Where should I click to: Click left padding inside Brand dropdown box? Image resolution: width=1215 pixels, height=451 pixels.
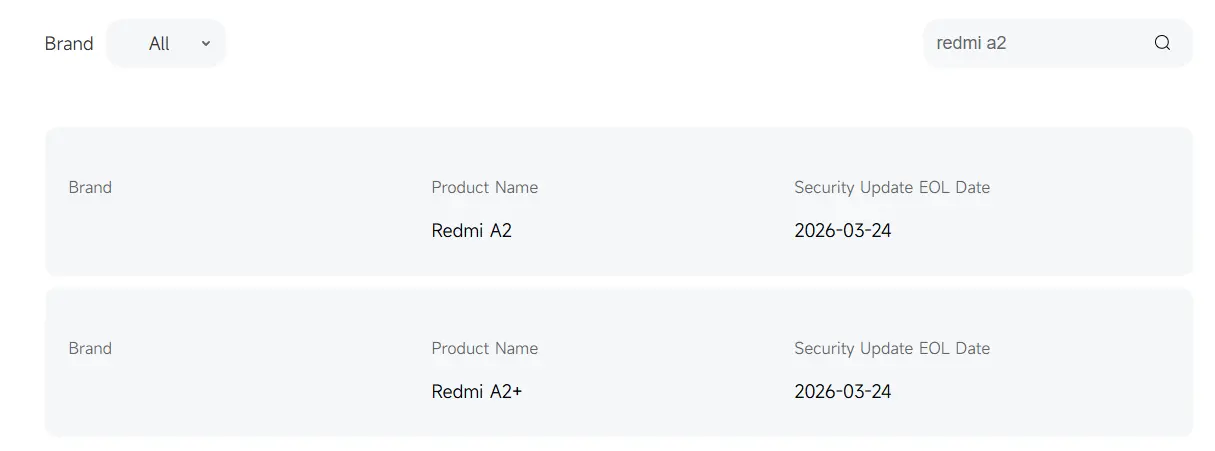click(x=124, y=43)
